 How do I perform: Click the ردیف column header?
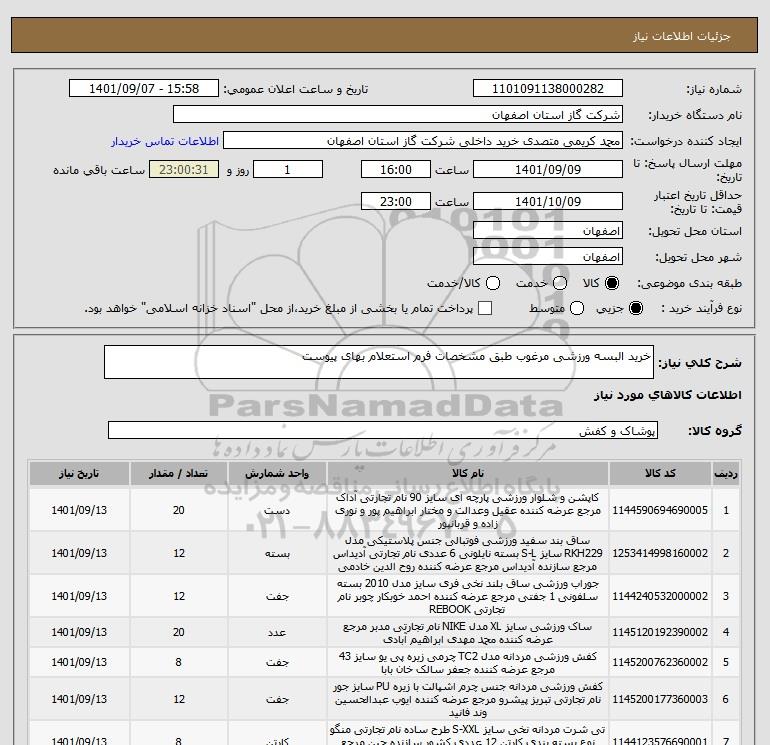(x=726, y=473)
